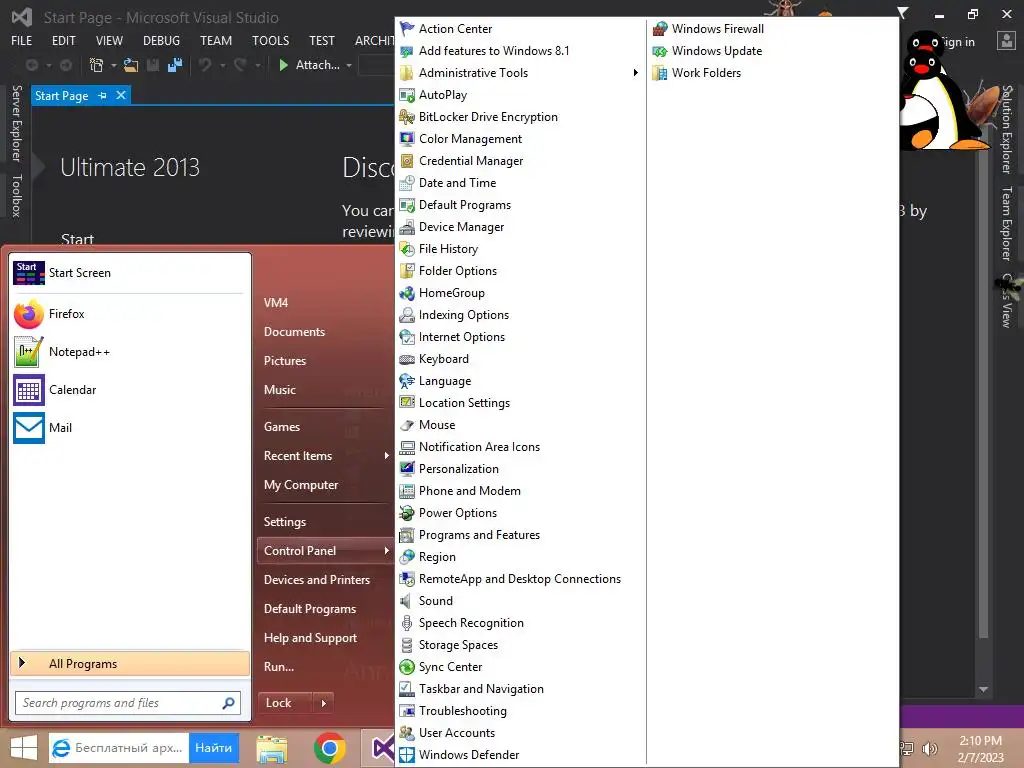
Task: Click the Sound speaker icon in the list
Action: 407,601
